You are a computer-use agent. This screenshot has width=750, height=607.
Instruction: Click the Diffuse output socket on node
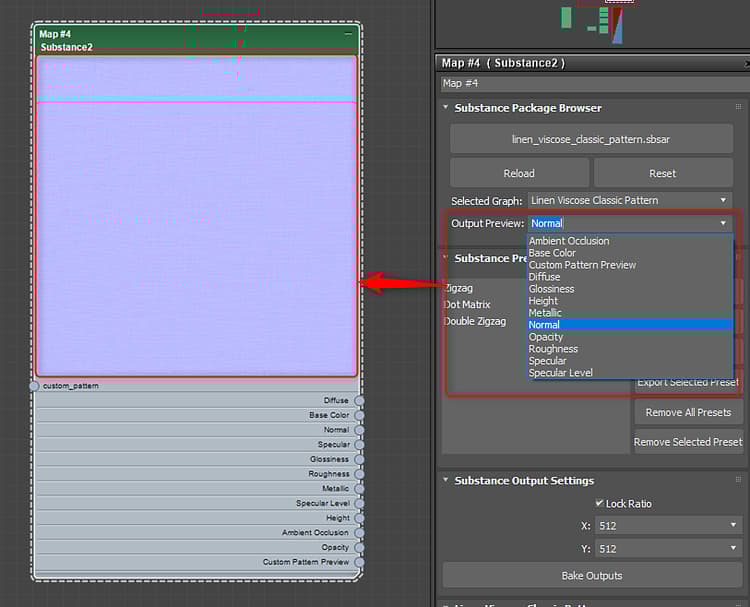point(359,401)
